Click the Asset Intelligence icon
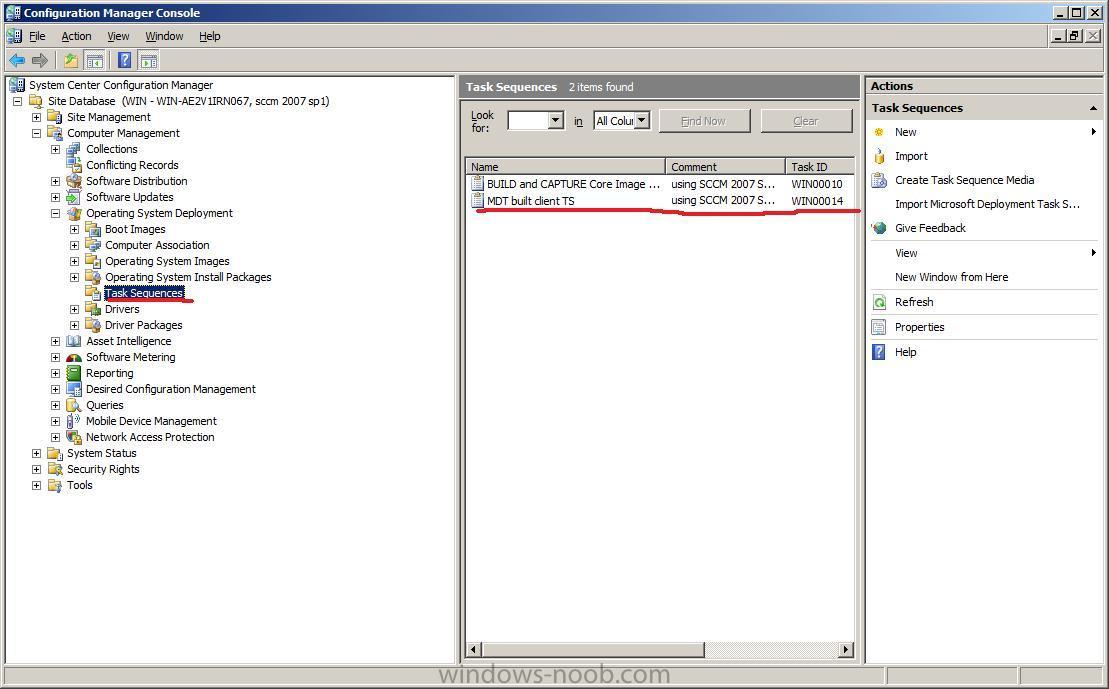 coord(74,341)
